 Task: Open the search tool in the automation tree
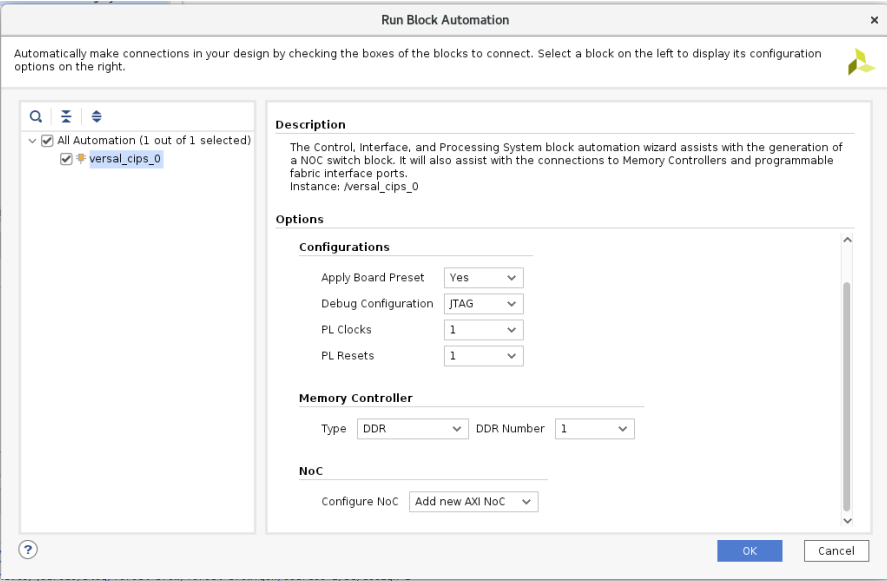click(x=36, y=116)
